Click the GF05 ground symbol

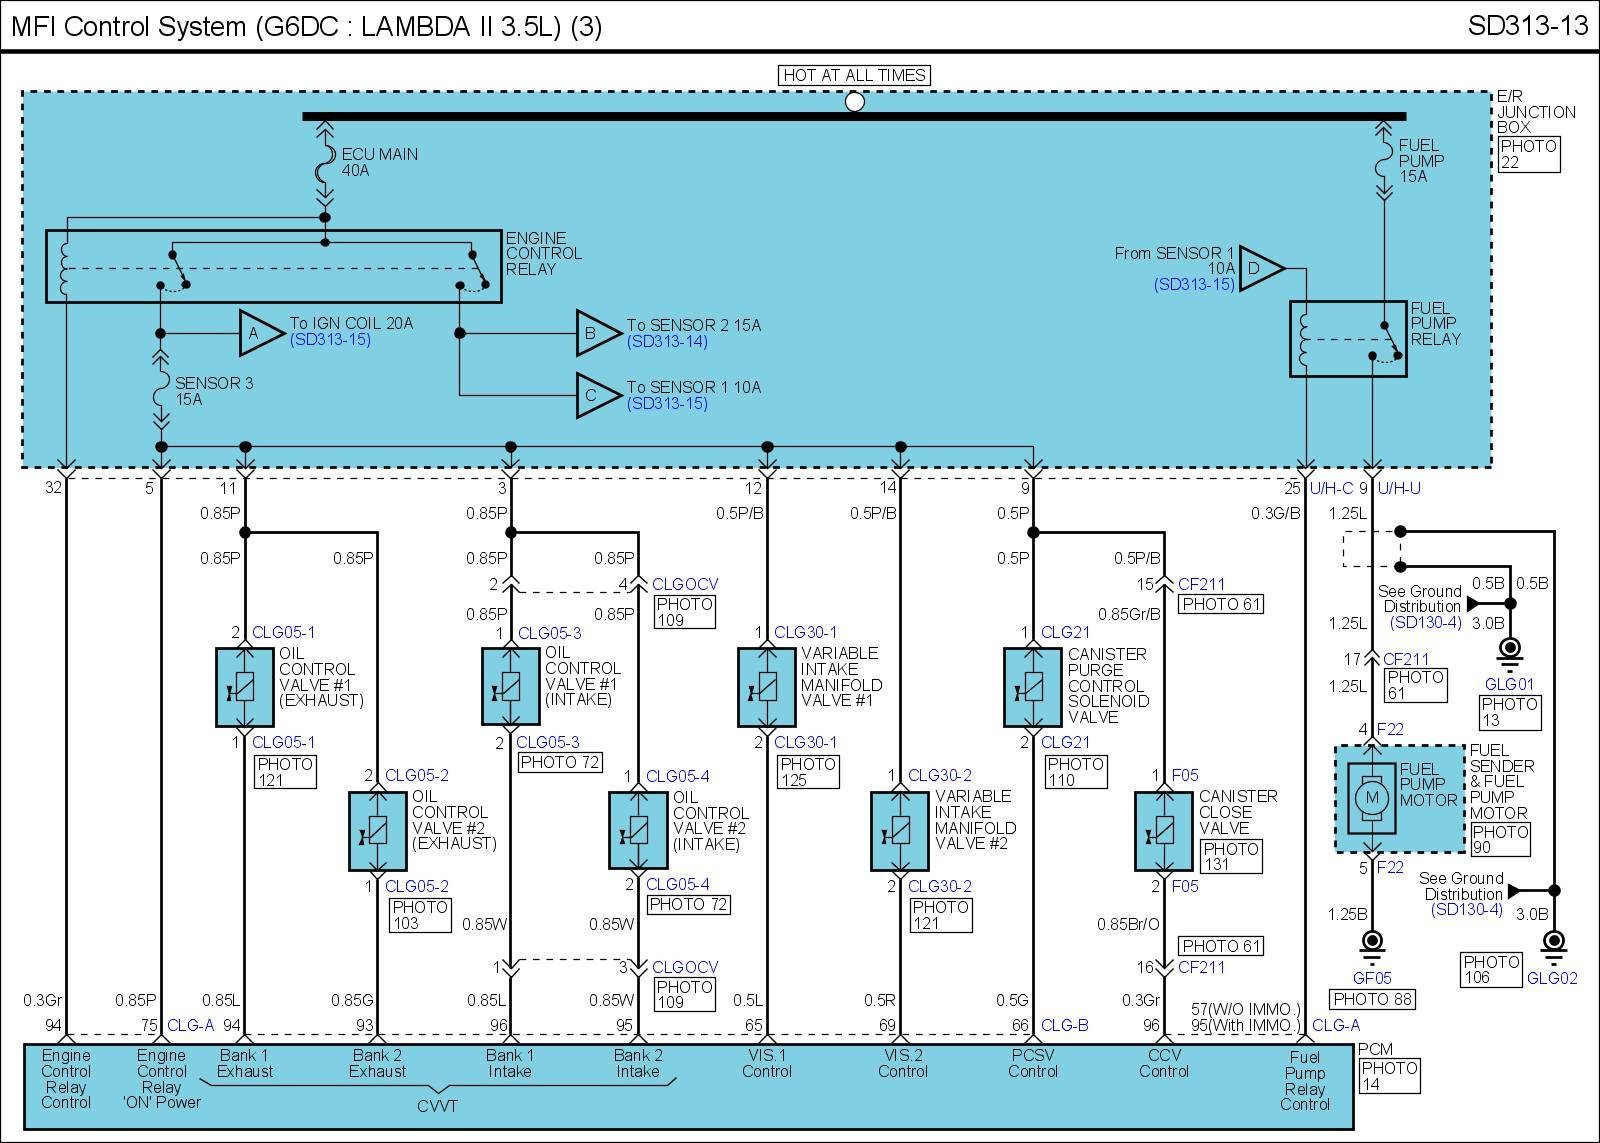pyautogui.click(x=1372, y=945)
